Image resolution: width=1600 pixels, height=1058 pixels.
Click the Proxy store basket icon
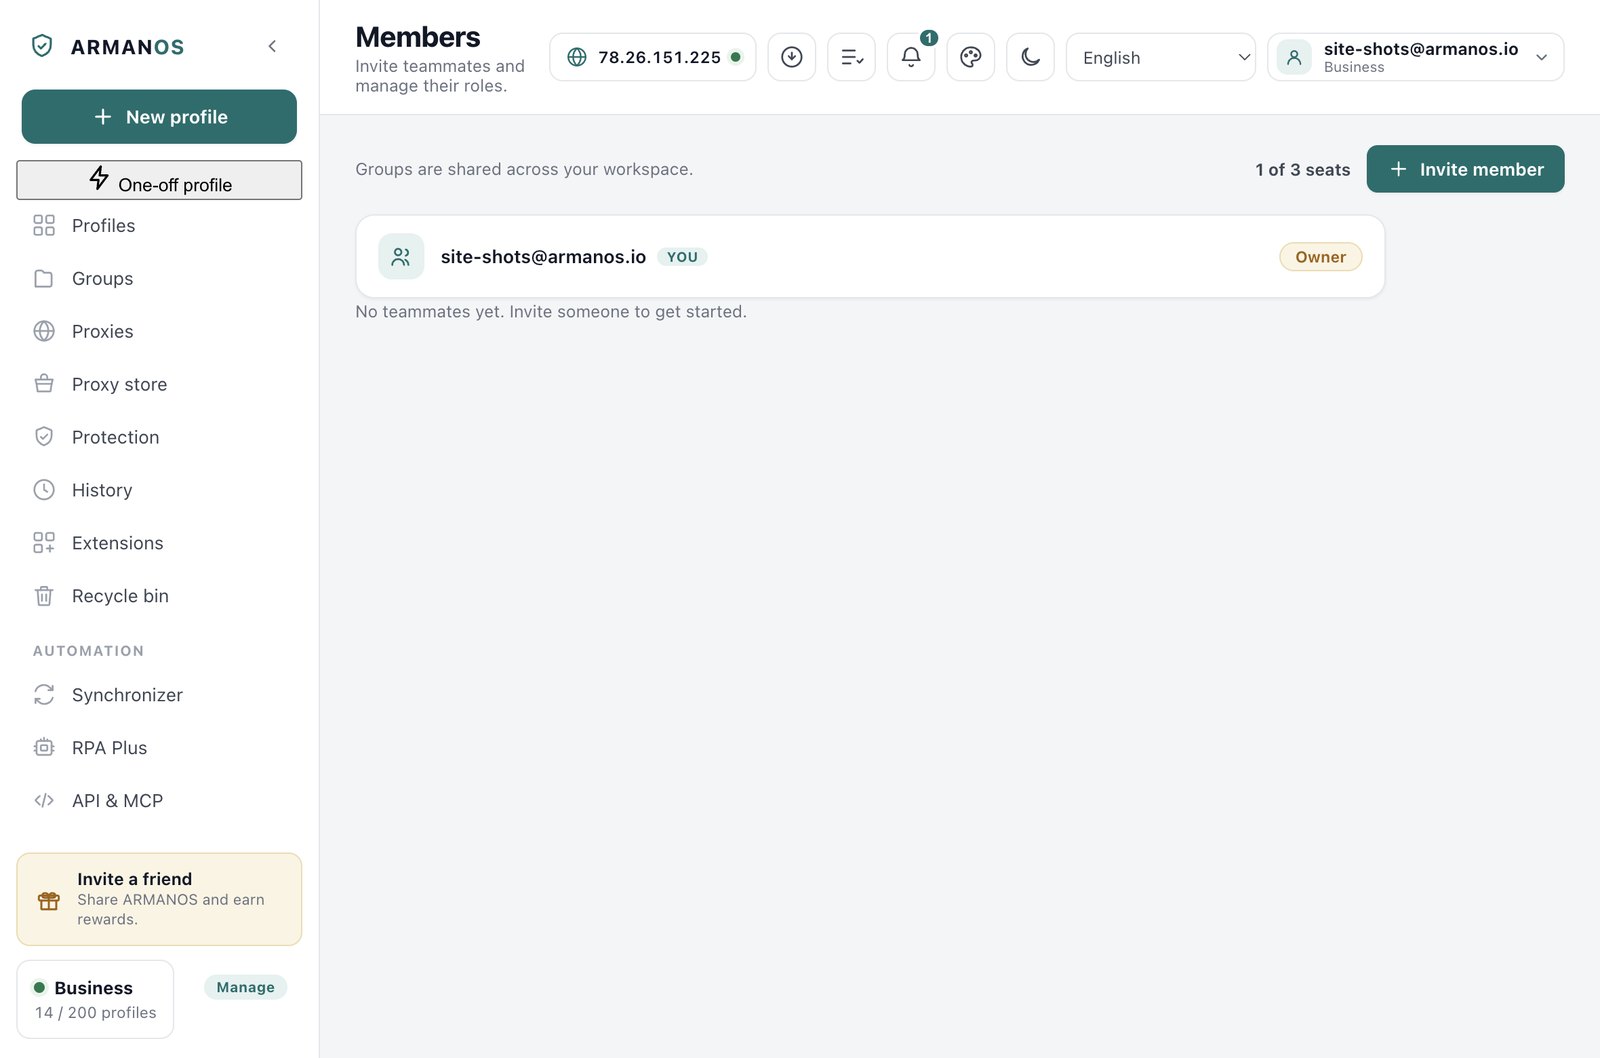click(44, 385)
